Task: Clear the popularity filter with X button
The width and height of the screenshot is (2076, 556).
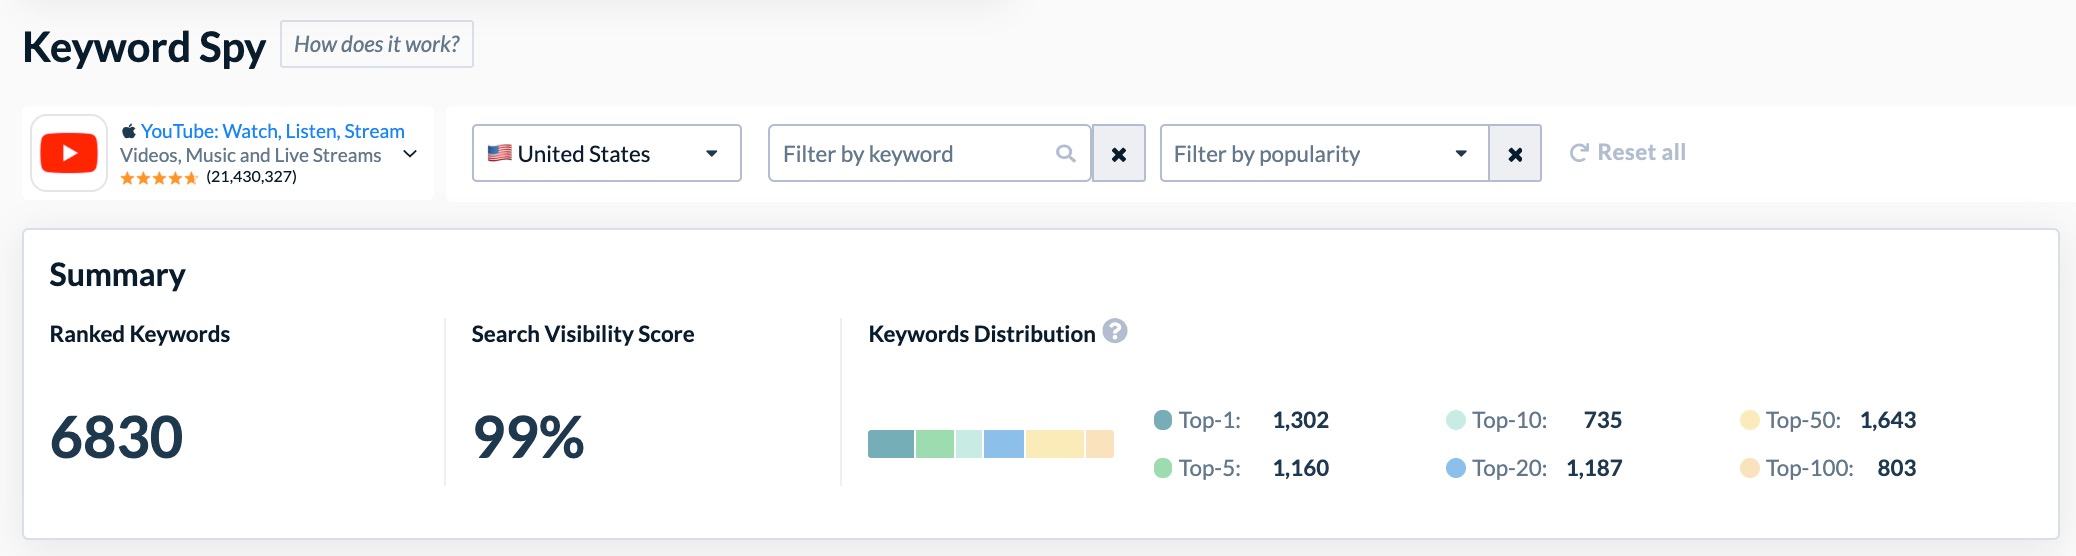Action: point(1515,153)
